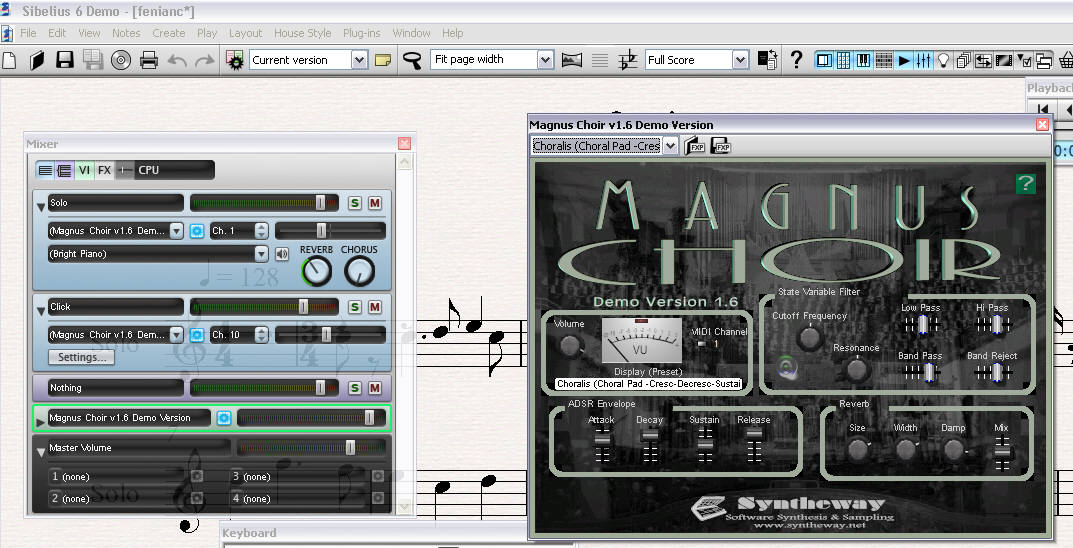The image size is (1073, 548).
Task: Open the Plug-ins menu
Action: pyautogui.click(x=361, y=33)
